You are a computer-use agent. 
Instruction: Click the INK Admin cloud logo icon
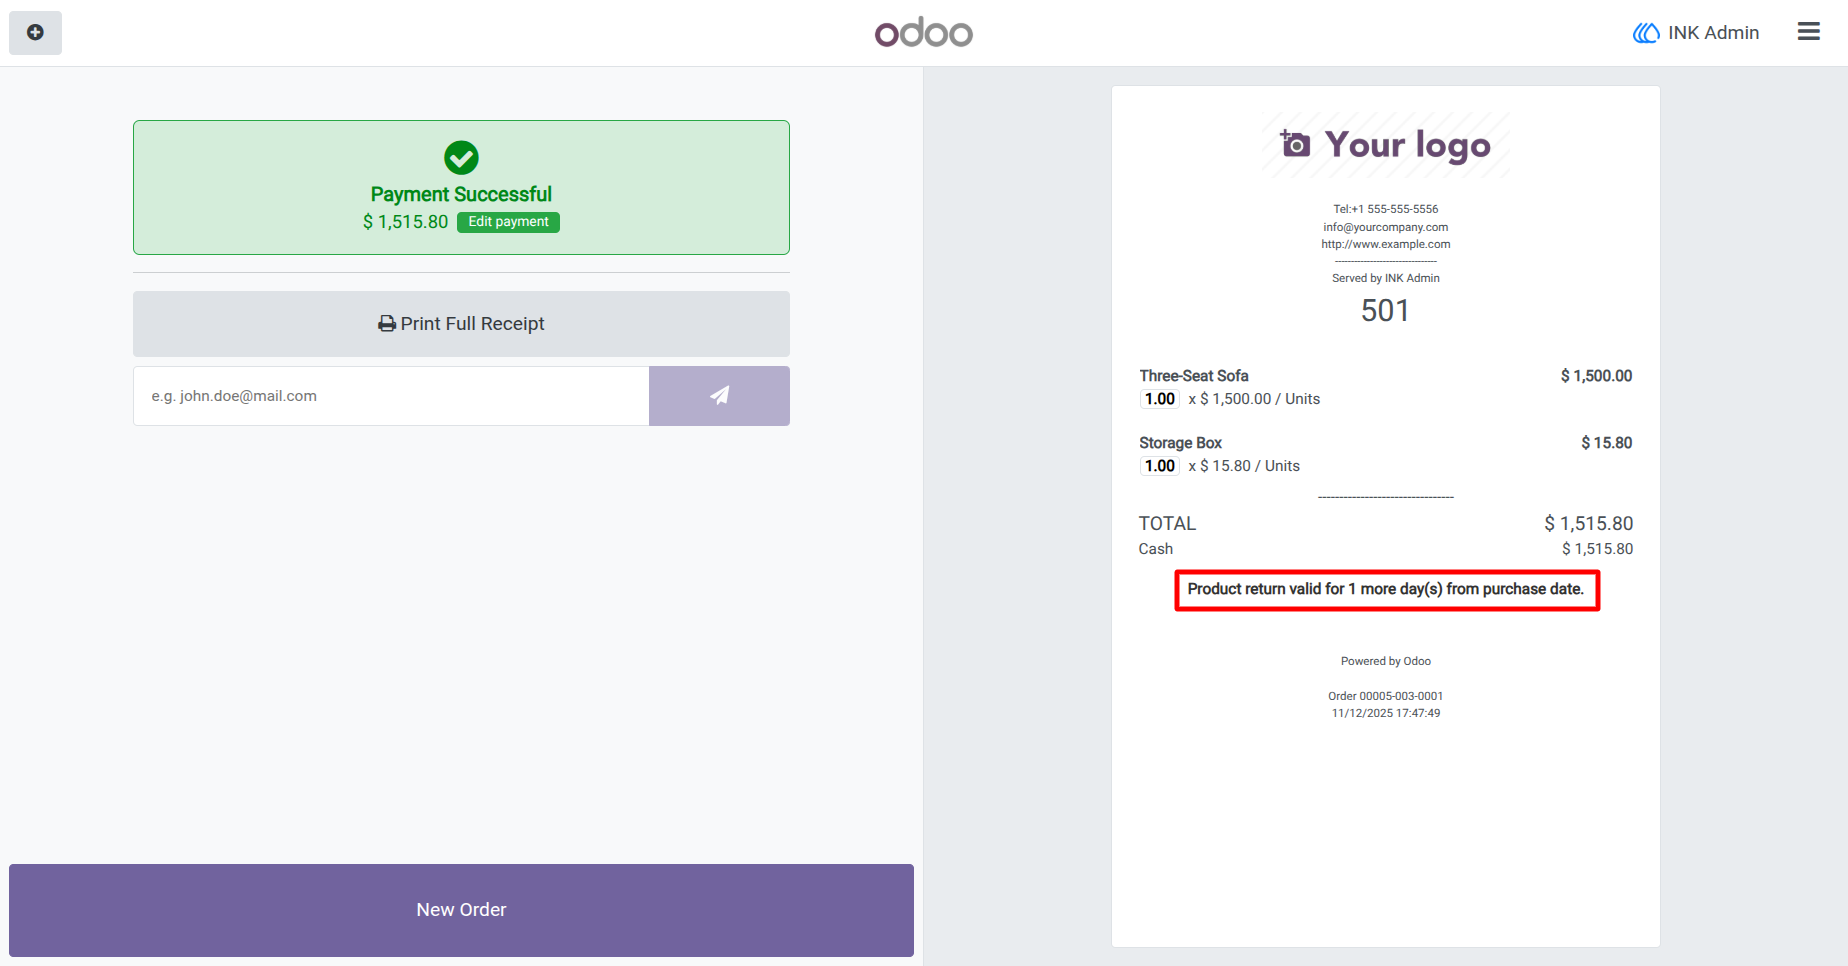pyautogui.click(x=1646, y=33)
